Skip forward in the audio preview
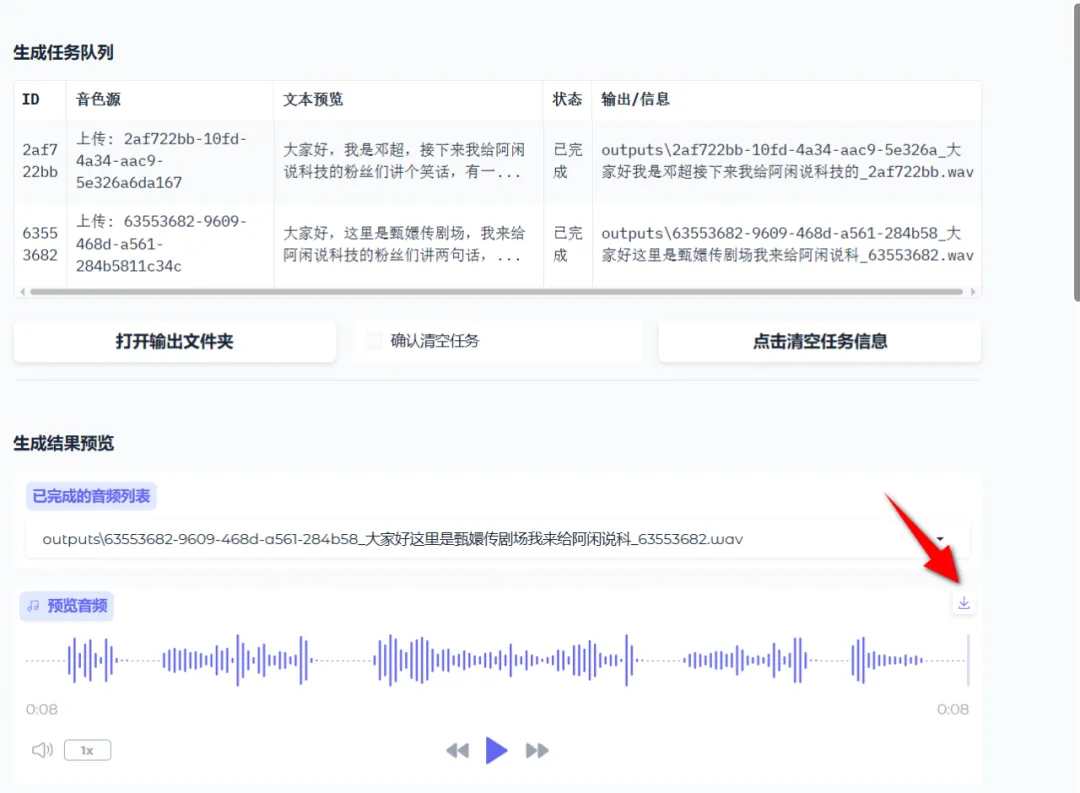The height and width of the screenshot is (793, 1080). (x=538, y=750)
